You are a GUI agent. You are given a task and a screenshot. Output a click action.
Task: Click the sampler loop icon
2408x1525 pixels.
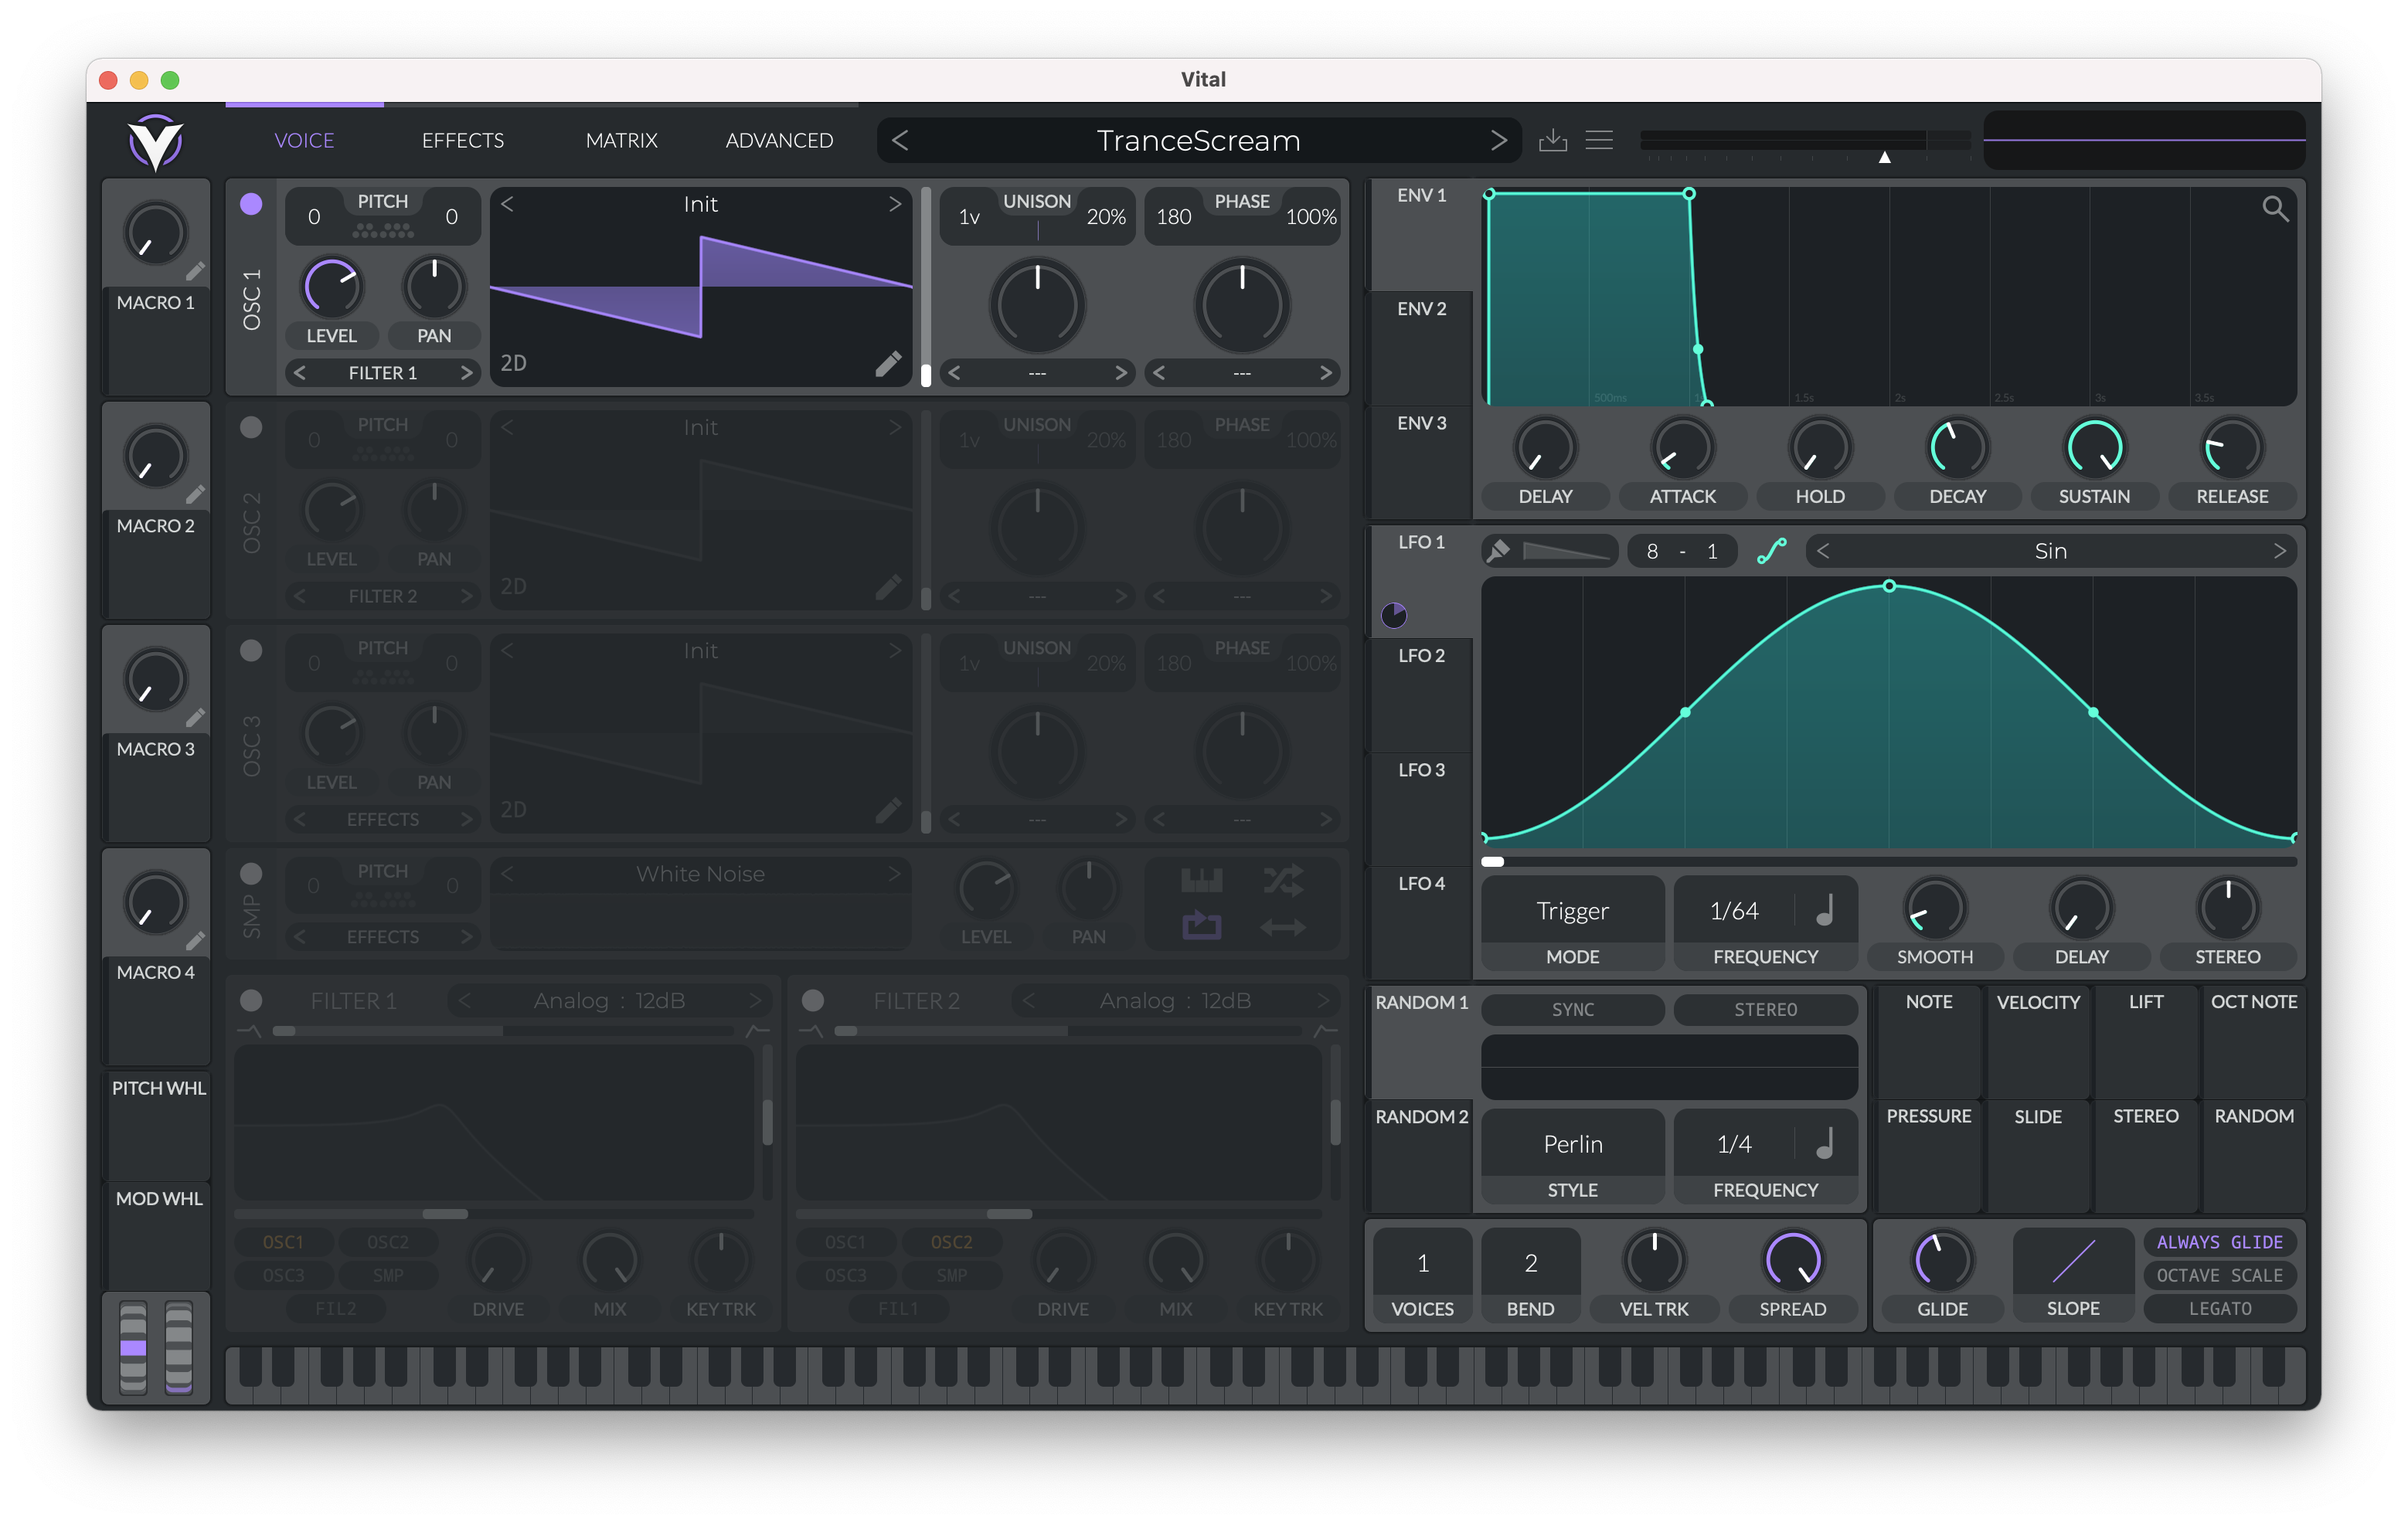[x=1201, y=926]
